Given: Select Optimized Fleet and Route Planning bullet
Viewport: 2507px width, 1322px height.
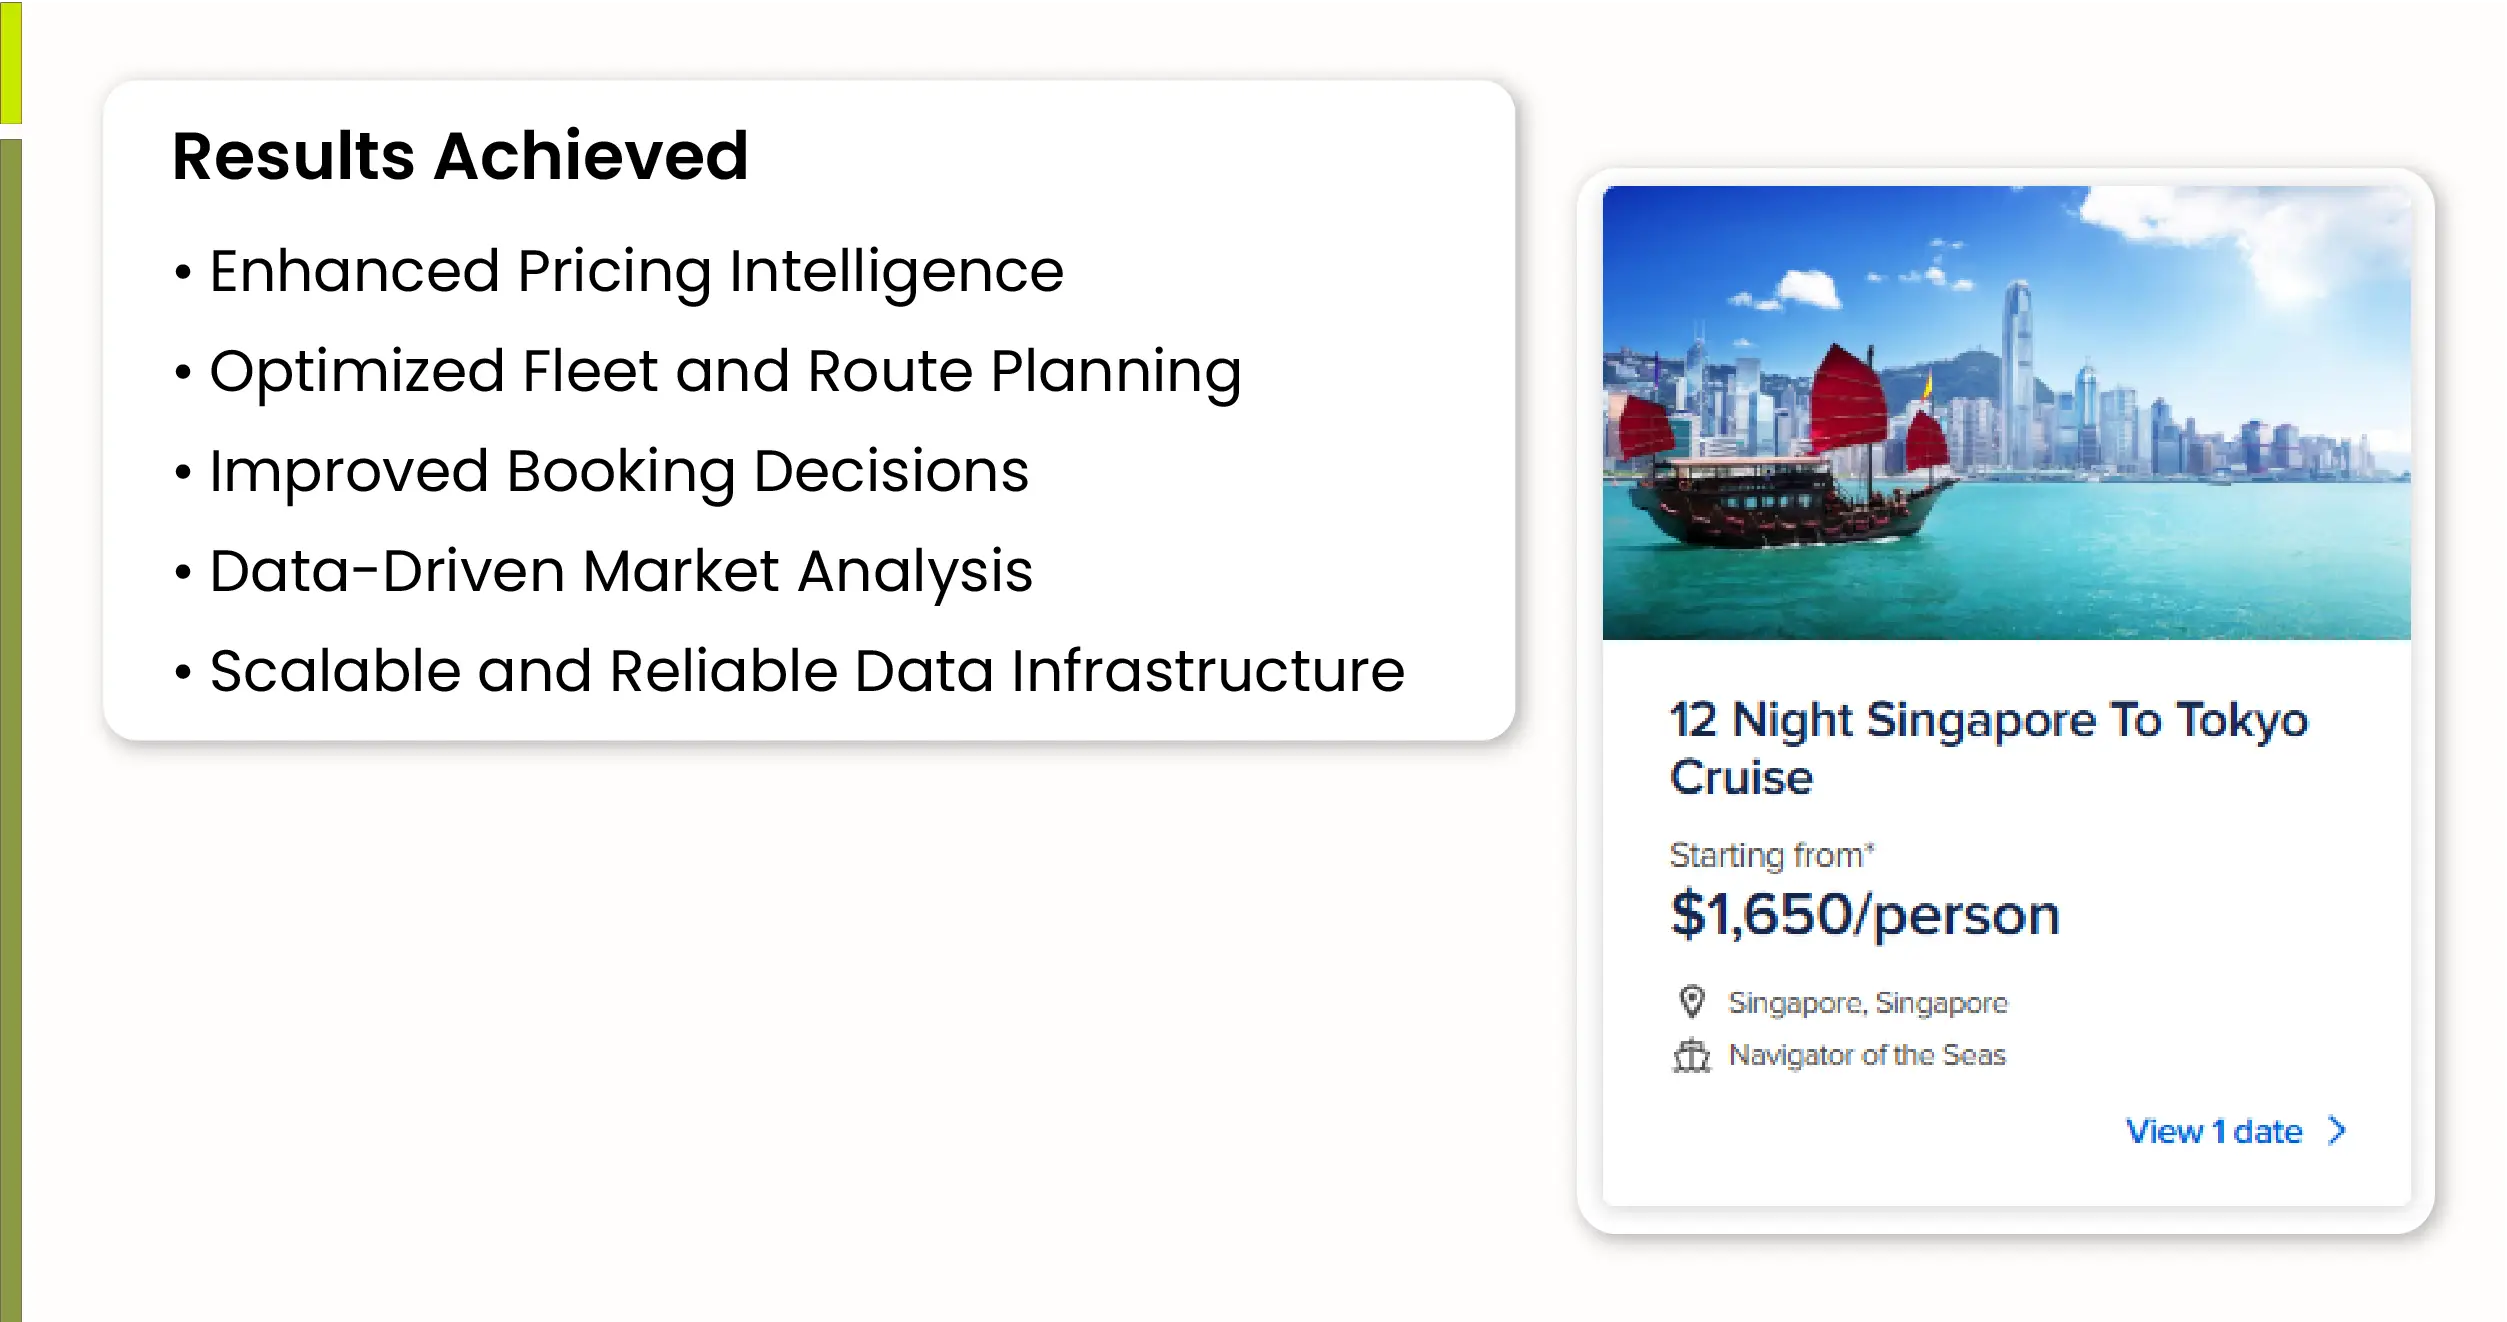Looking at the screenshot, I should point(725,371).
